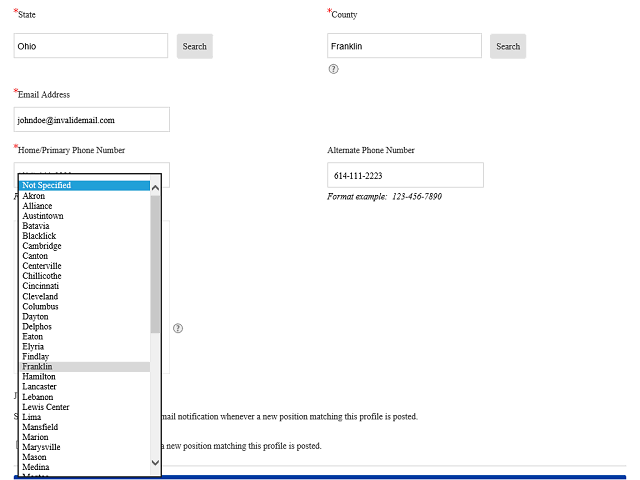The image size is (640, 480).
Task: Select Austintown from the city list
Action: (85, 216)
